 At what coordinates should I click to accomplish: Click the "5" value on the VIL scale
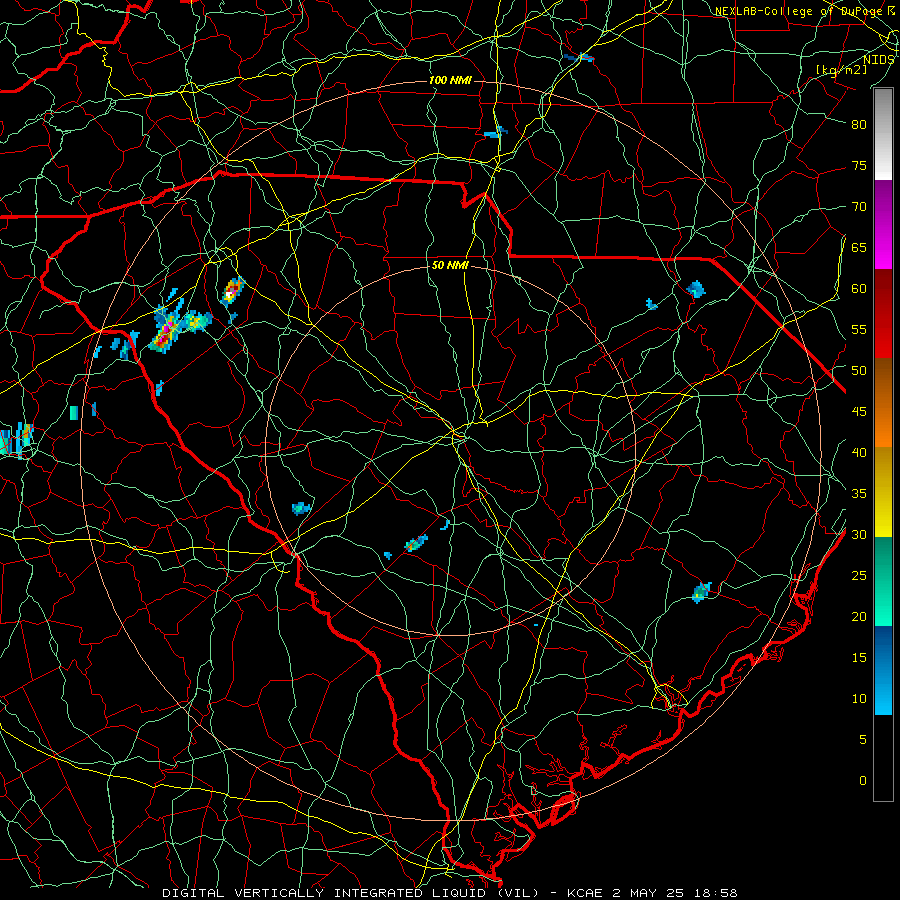[x=863, y=740]
